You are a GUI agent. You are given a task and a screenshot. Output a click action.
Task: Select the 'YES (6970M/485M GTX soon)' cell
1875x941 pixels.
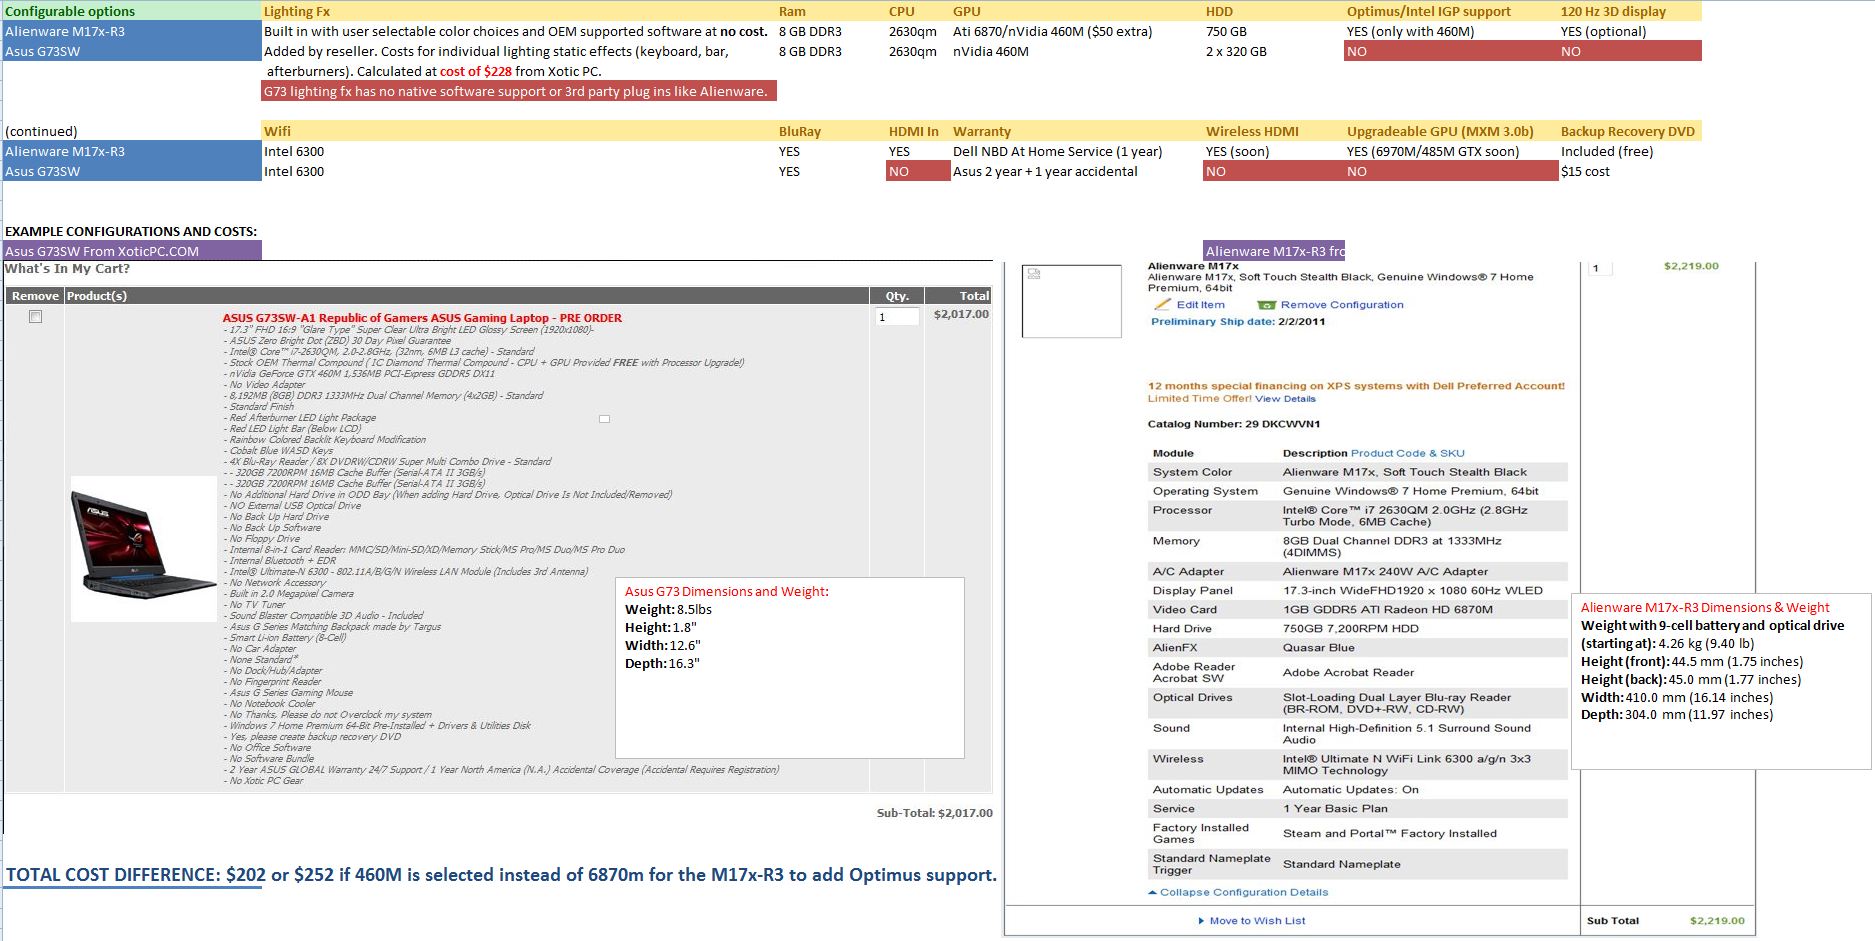coord(1451,151)
